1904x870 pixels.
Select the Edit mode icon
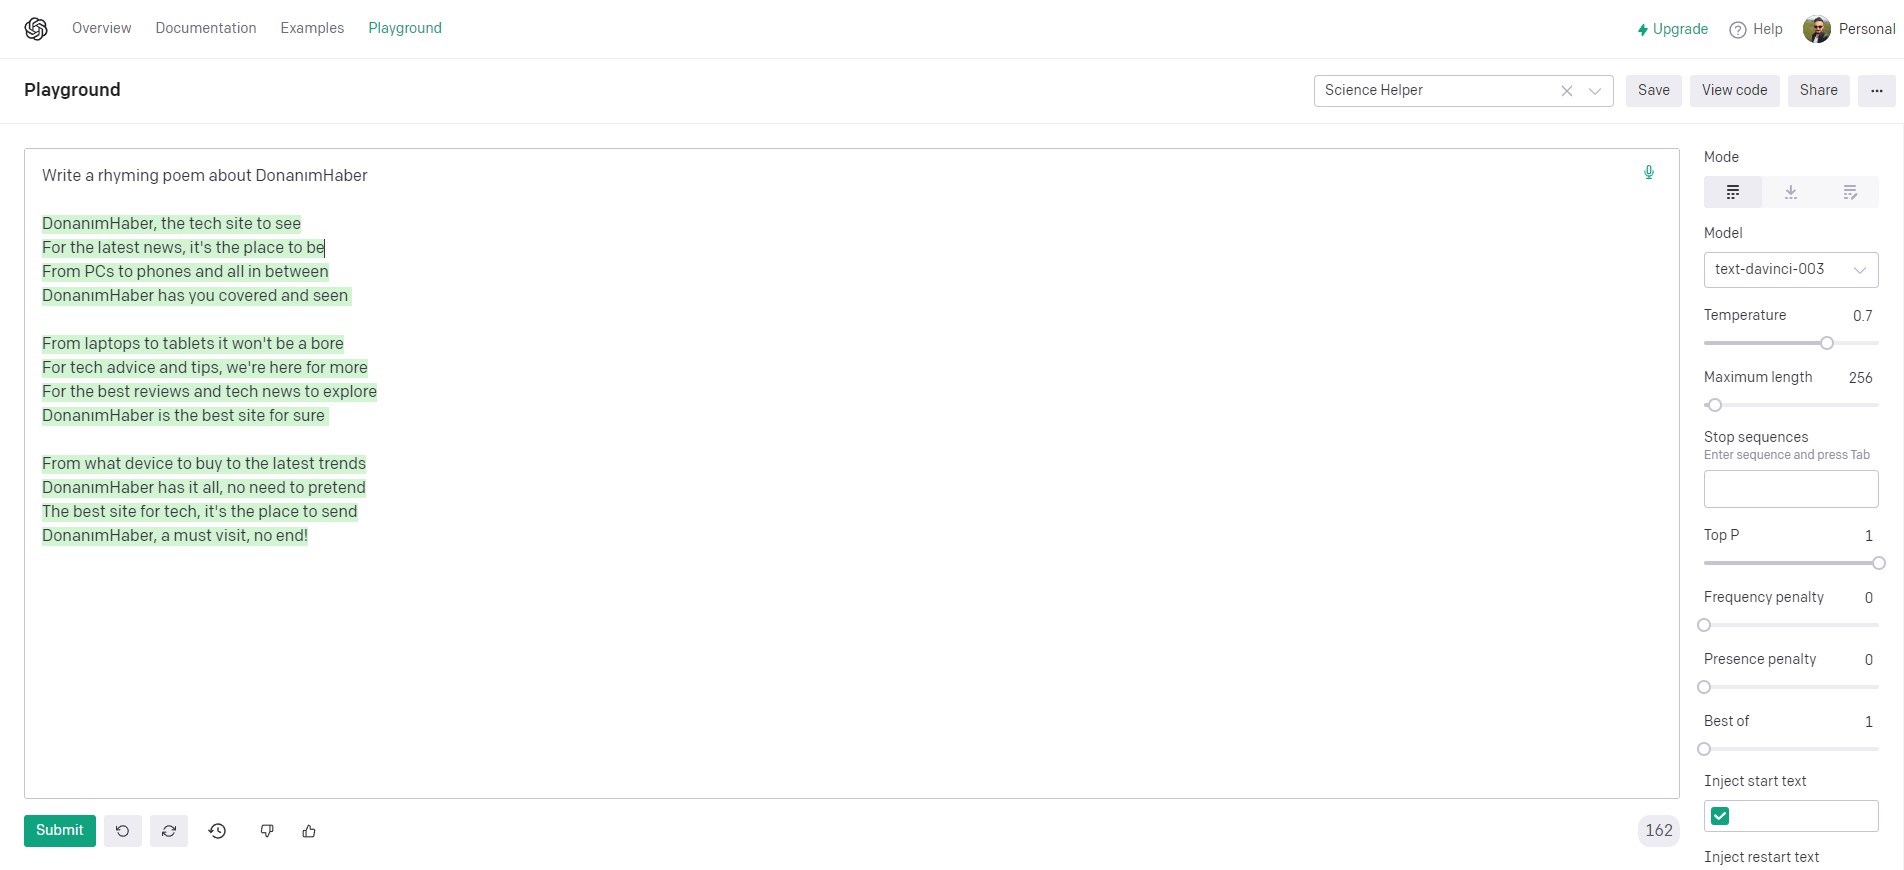click(1850, 192)
